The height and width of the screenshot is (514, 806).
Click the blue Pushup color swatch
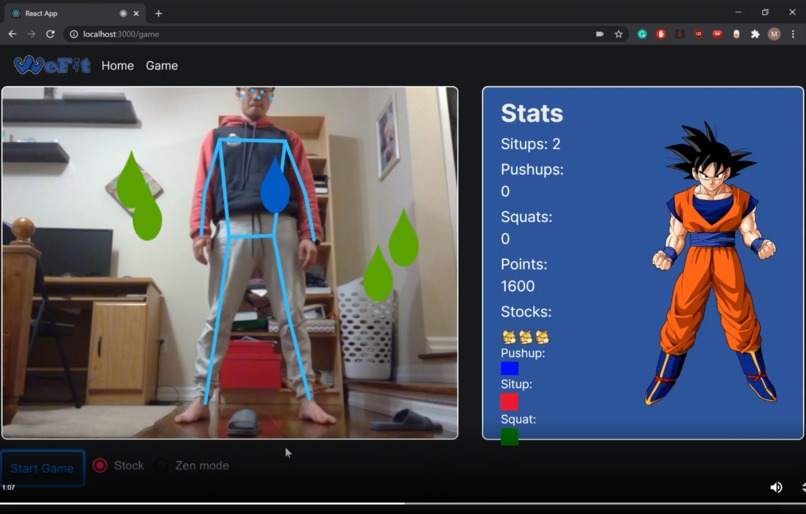point(509,369)
